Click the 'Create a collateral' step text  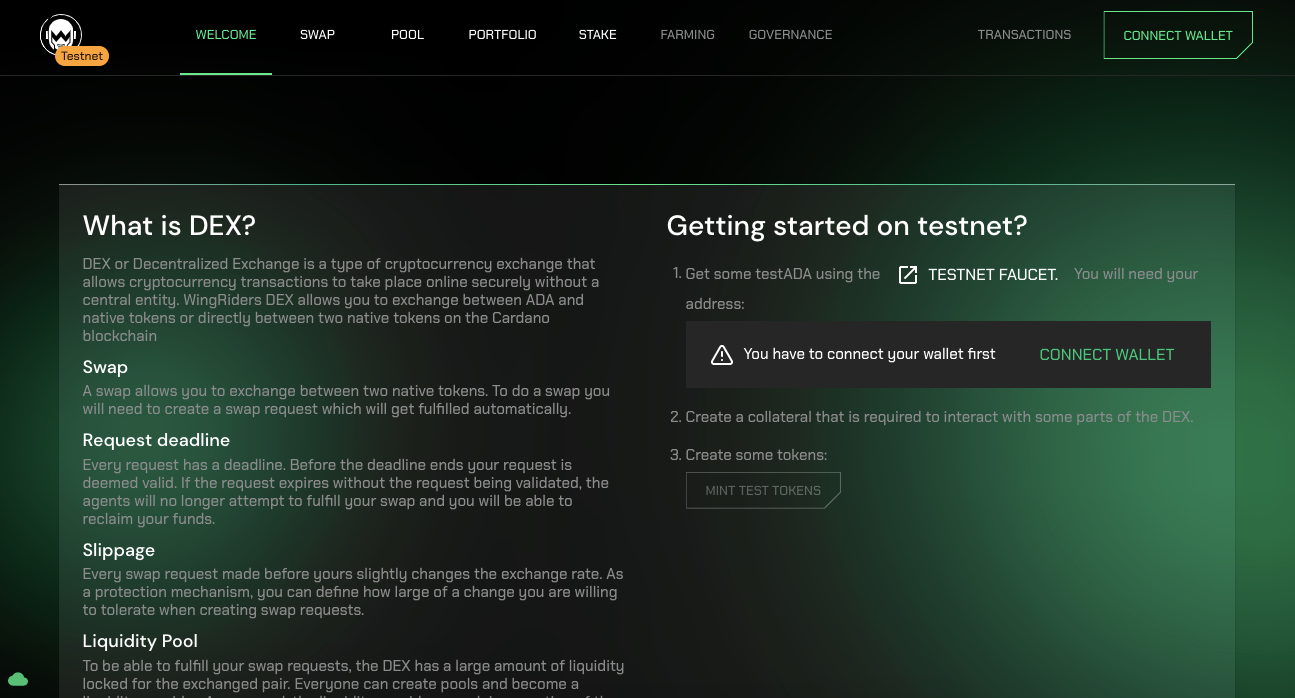point(940,417)
